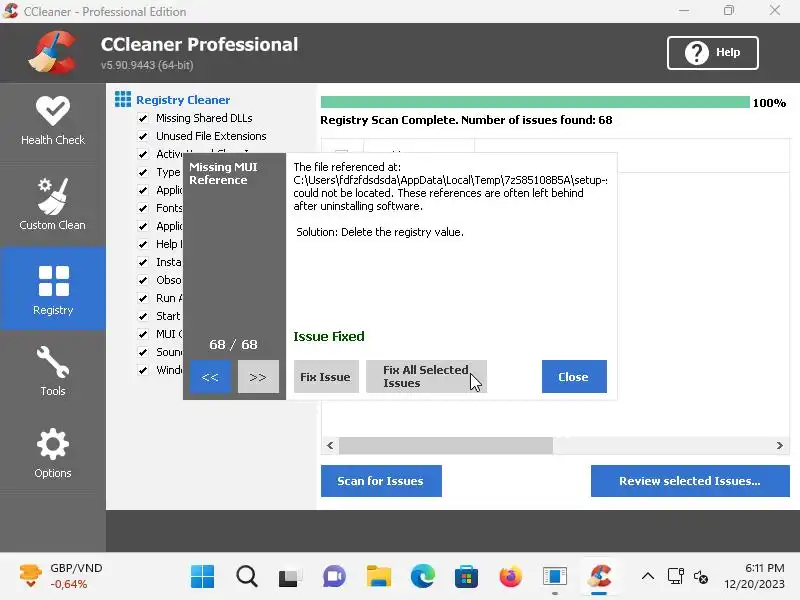Screen dimensions: 800x600
Task: Click the Fix Issue button
Action: coord(326,377)
